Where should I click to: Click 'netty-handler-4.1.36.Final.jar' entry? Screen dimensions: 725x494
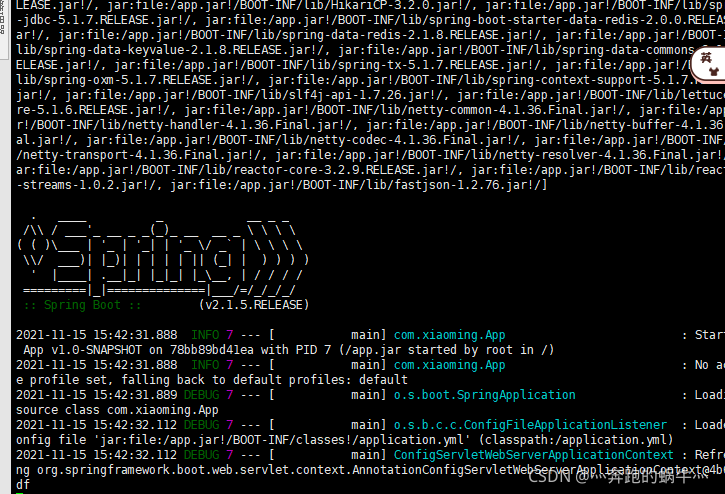coord(233,125)
